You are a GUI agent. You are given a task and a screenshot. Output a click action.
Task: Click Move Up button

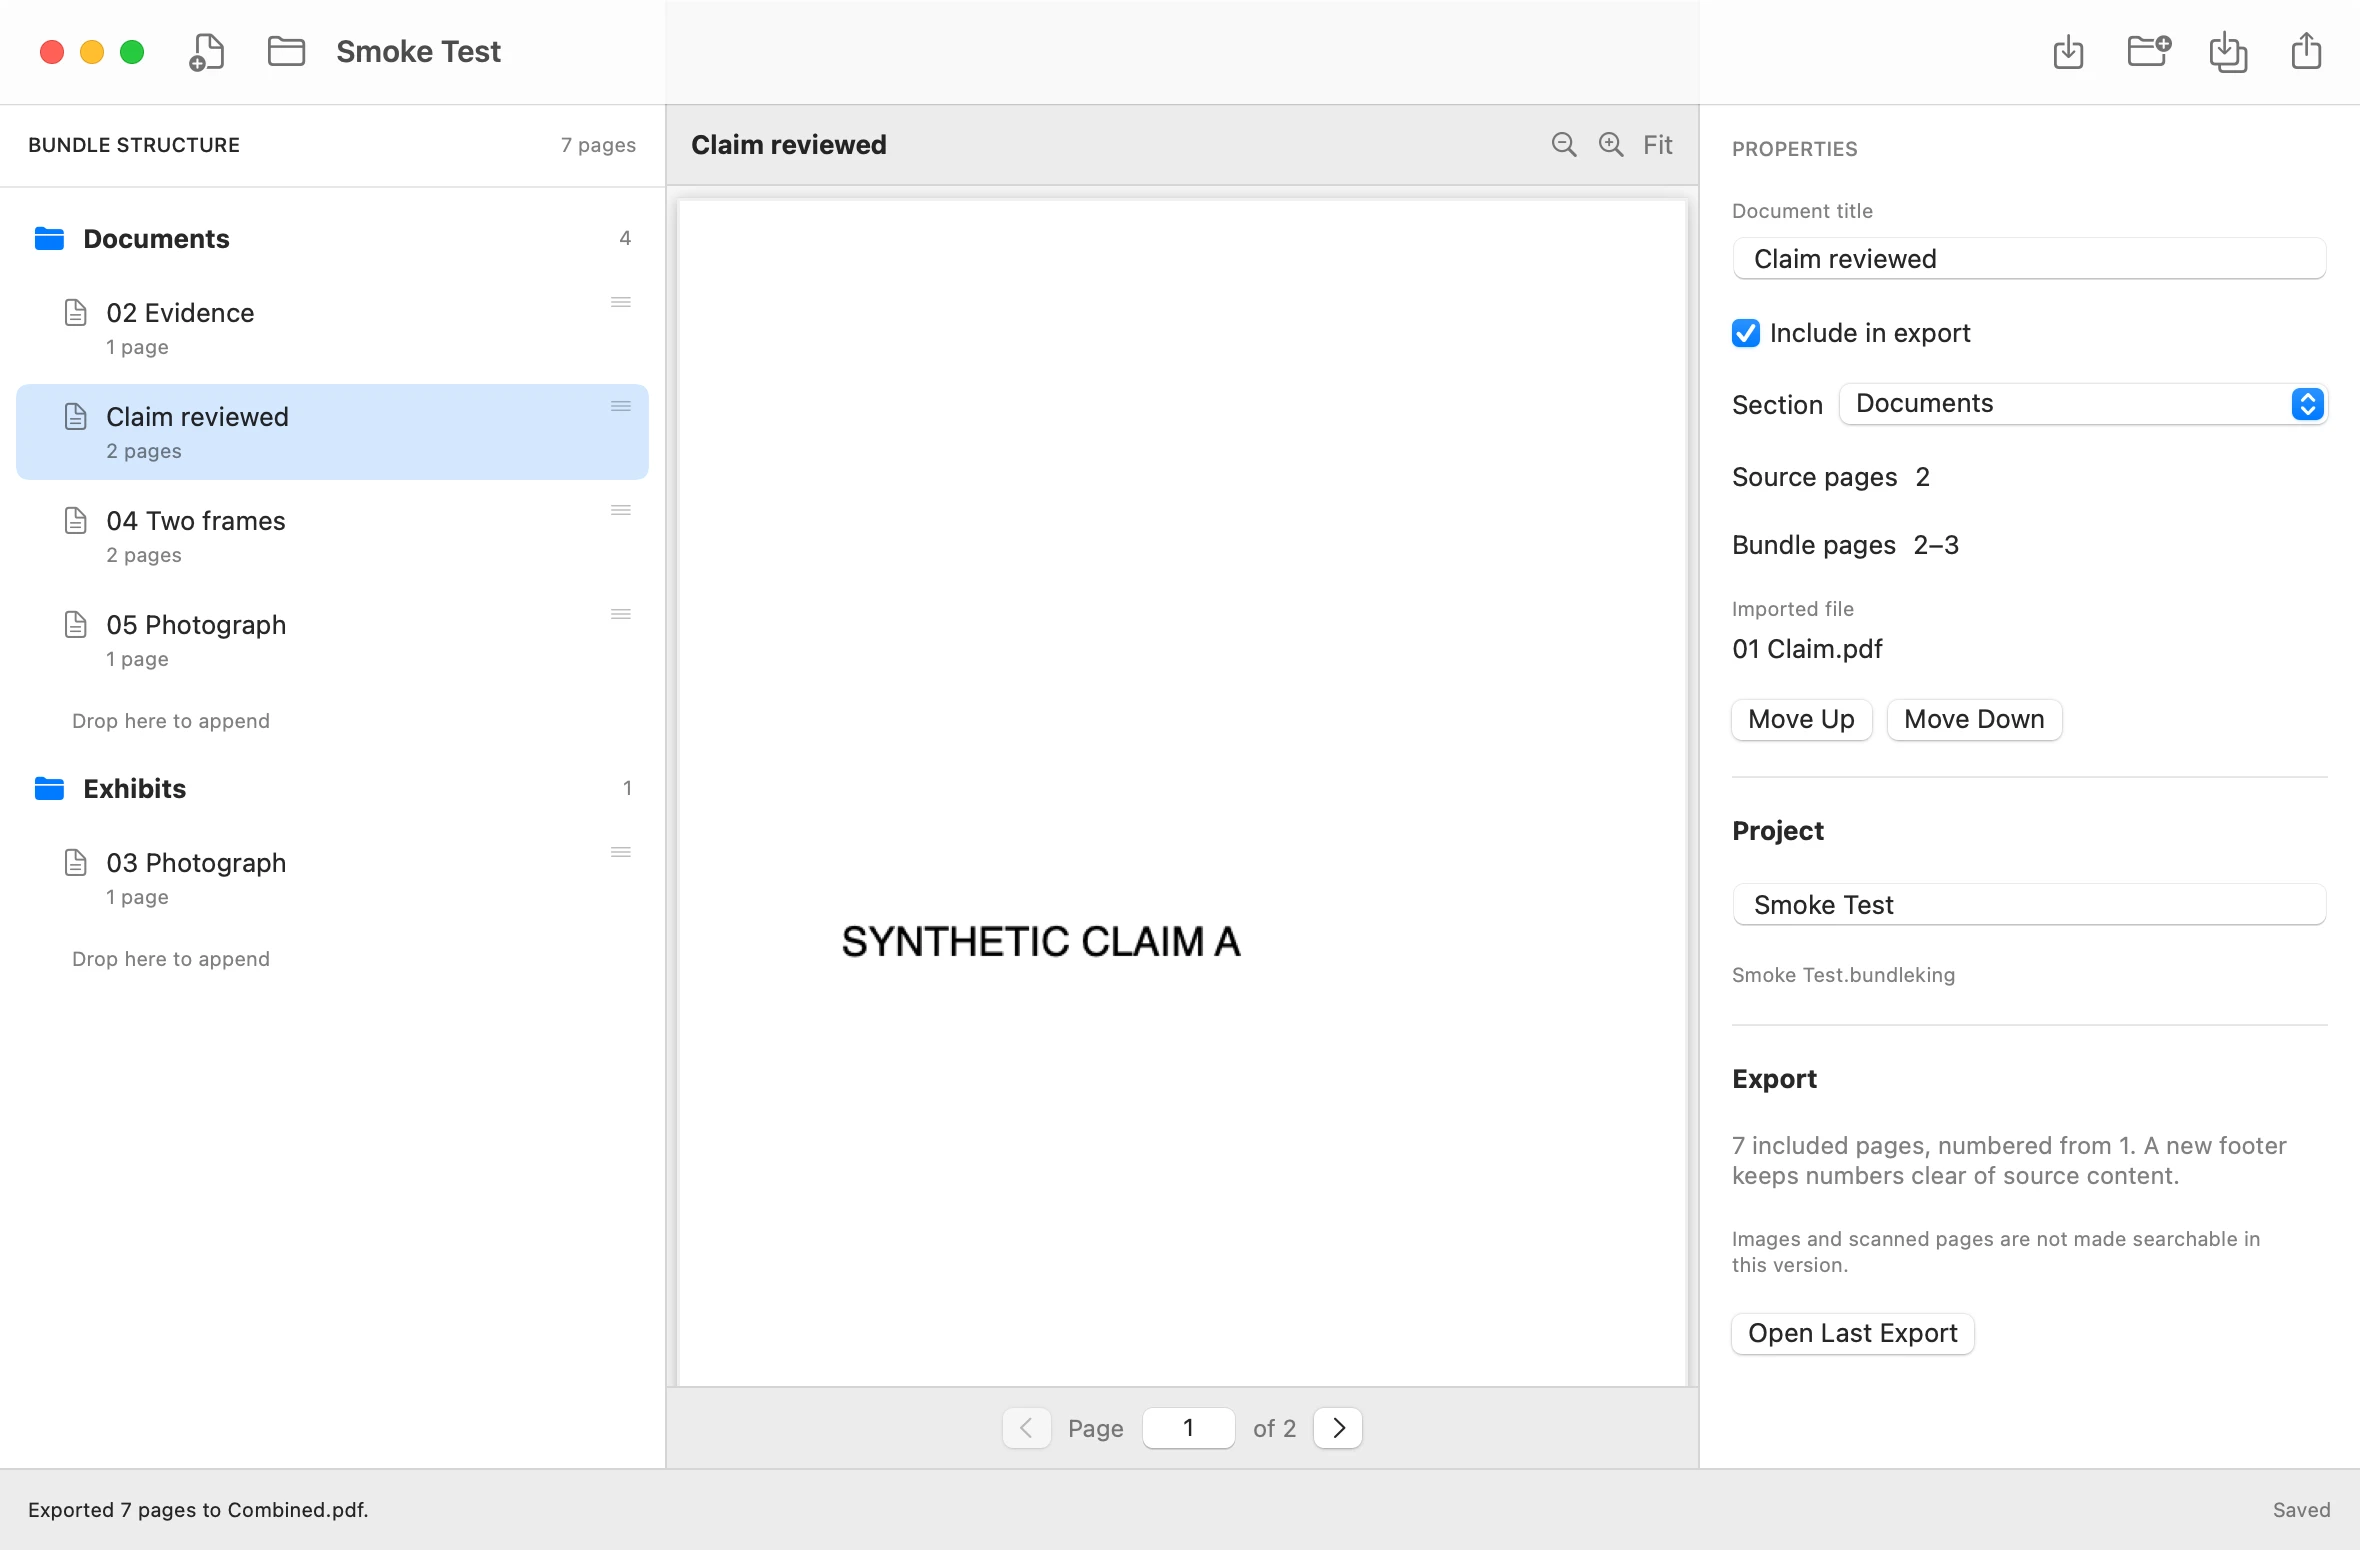(x=1801, y=720)
